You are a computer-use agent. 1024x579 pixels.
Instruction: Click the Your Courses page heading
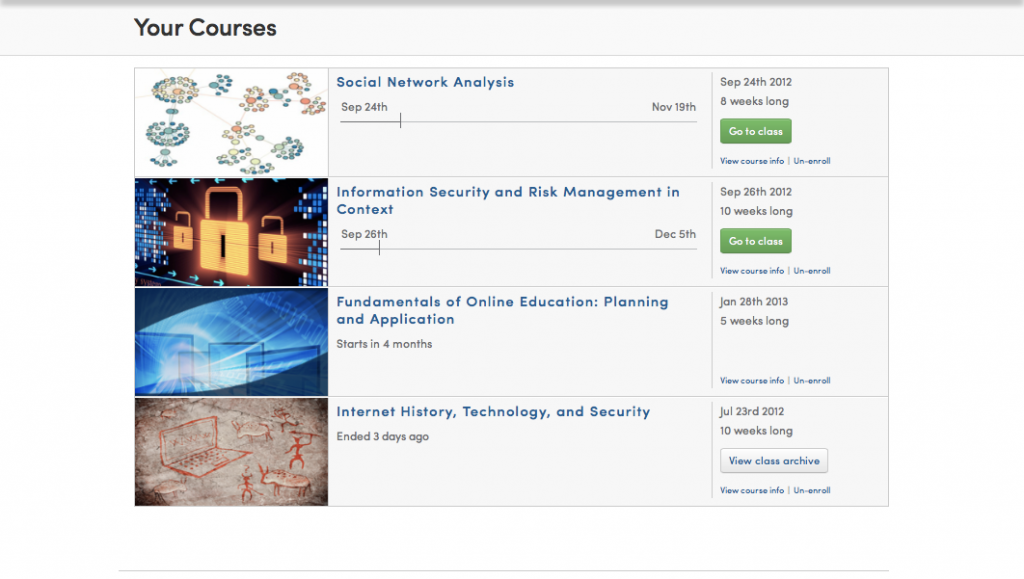tap(205, 28)
